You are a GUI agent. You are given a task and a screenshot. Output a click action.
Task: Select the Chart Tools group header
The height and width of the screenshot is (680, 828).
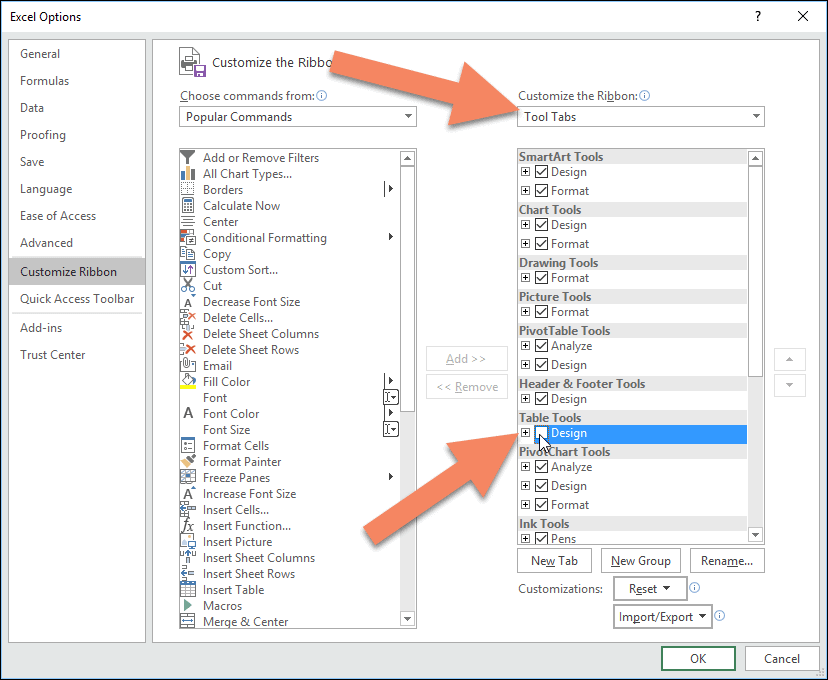[632, 210]
